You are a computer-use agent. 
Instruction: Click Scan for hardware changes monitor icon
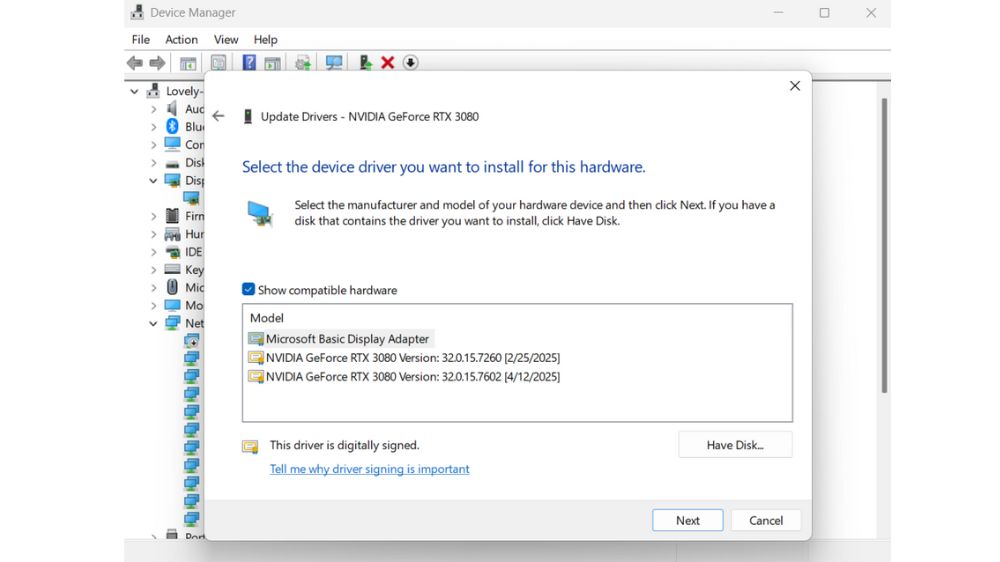(x=334, y=63)
